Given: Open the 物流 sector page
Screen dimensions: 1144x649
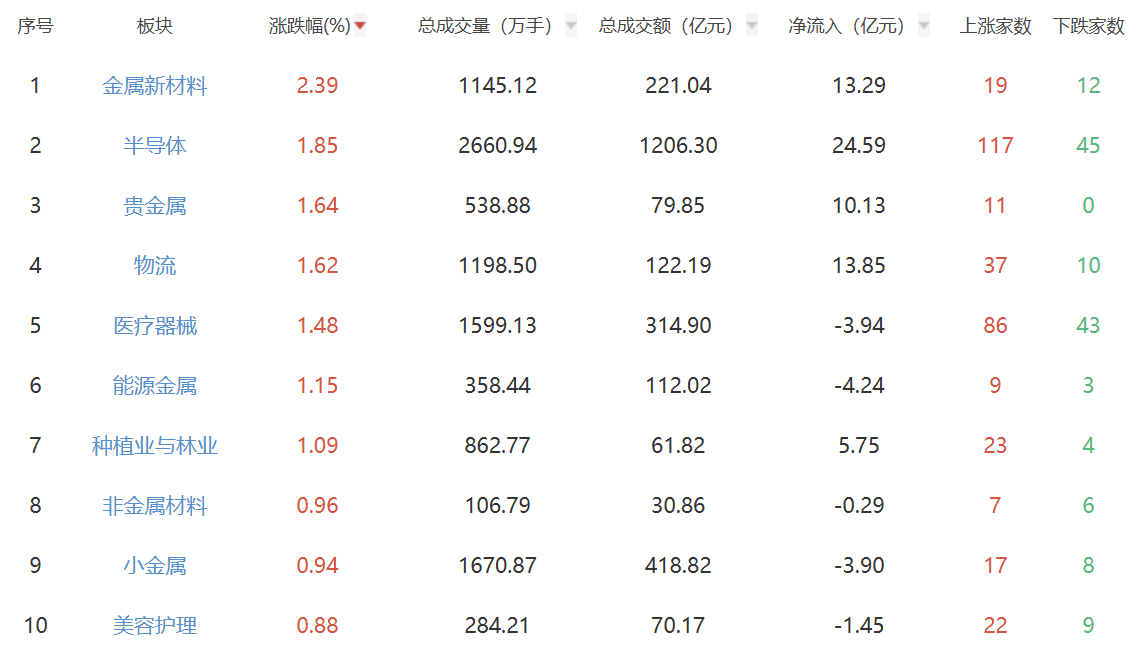Looking at the screenshot, I should click(x=155, y=266).
